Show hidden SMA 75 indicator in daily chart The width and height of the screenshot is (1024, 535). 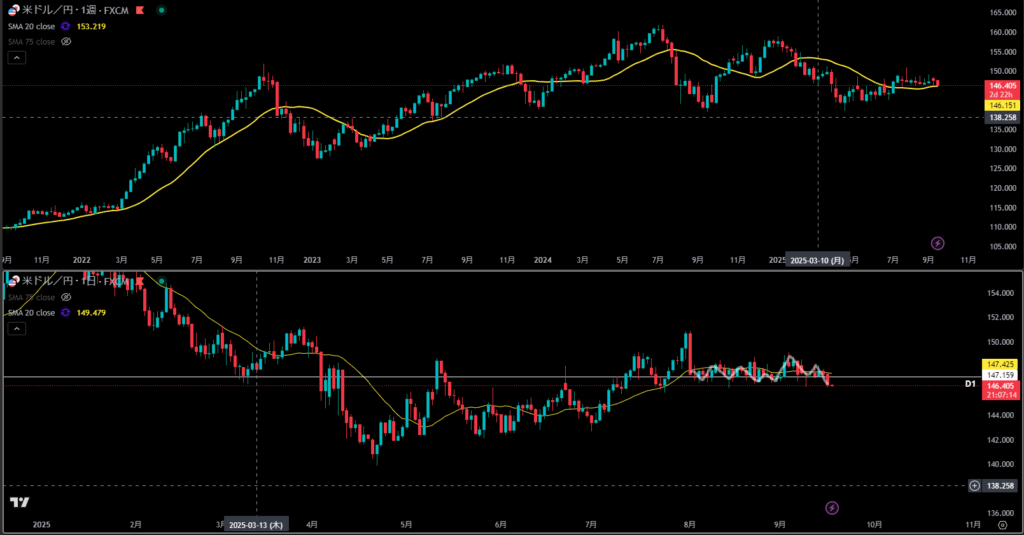click(x=67, y=297)
